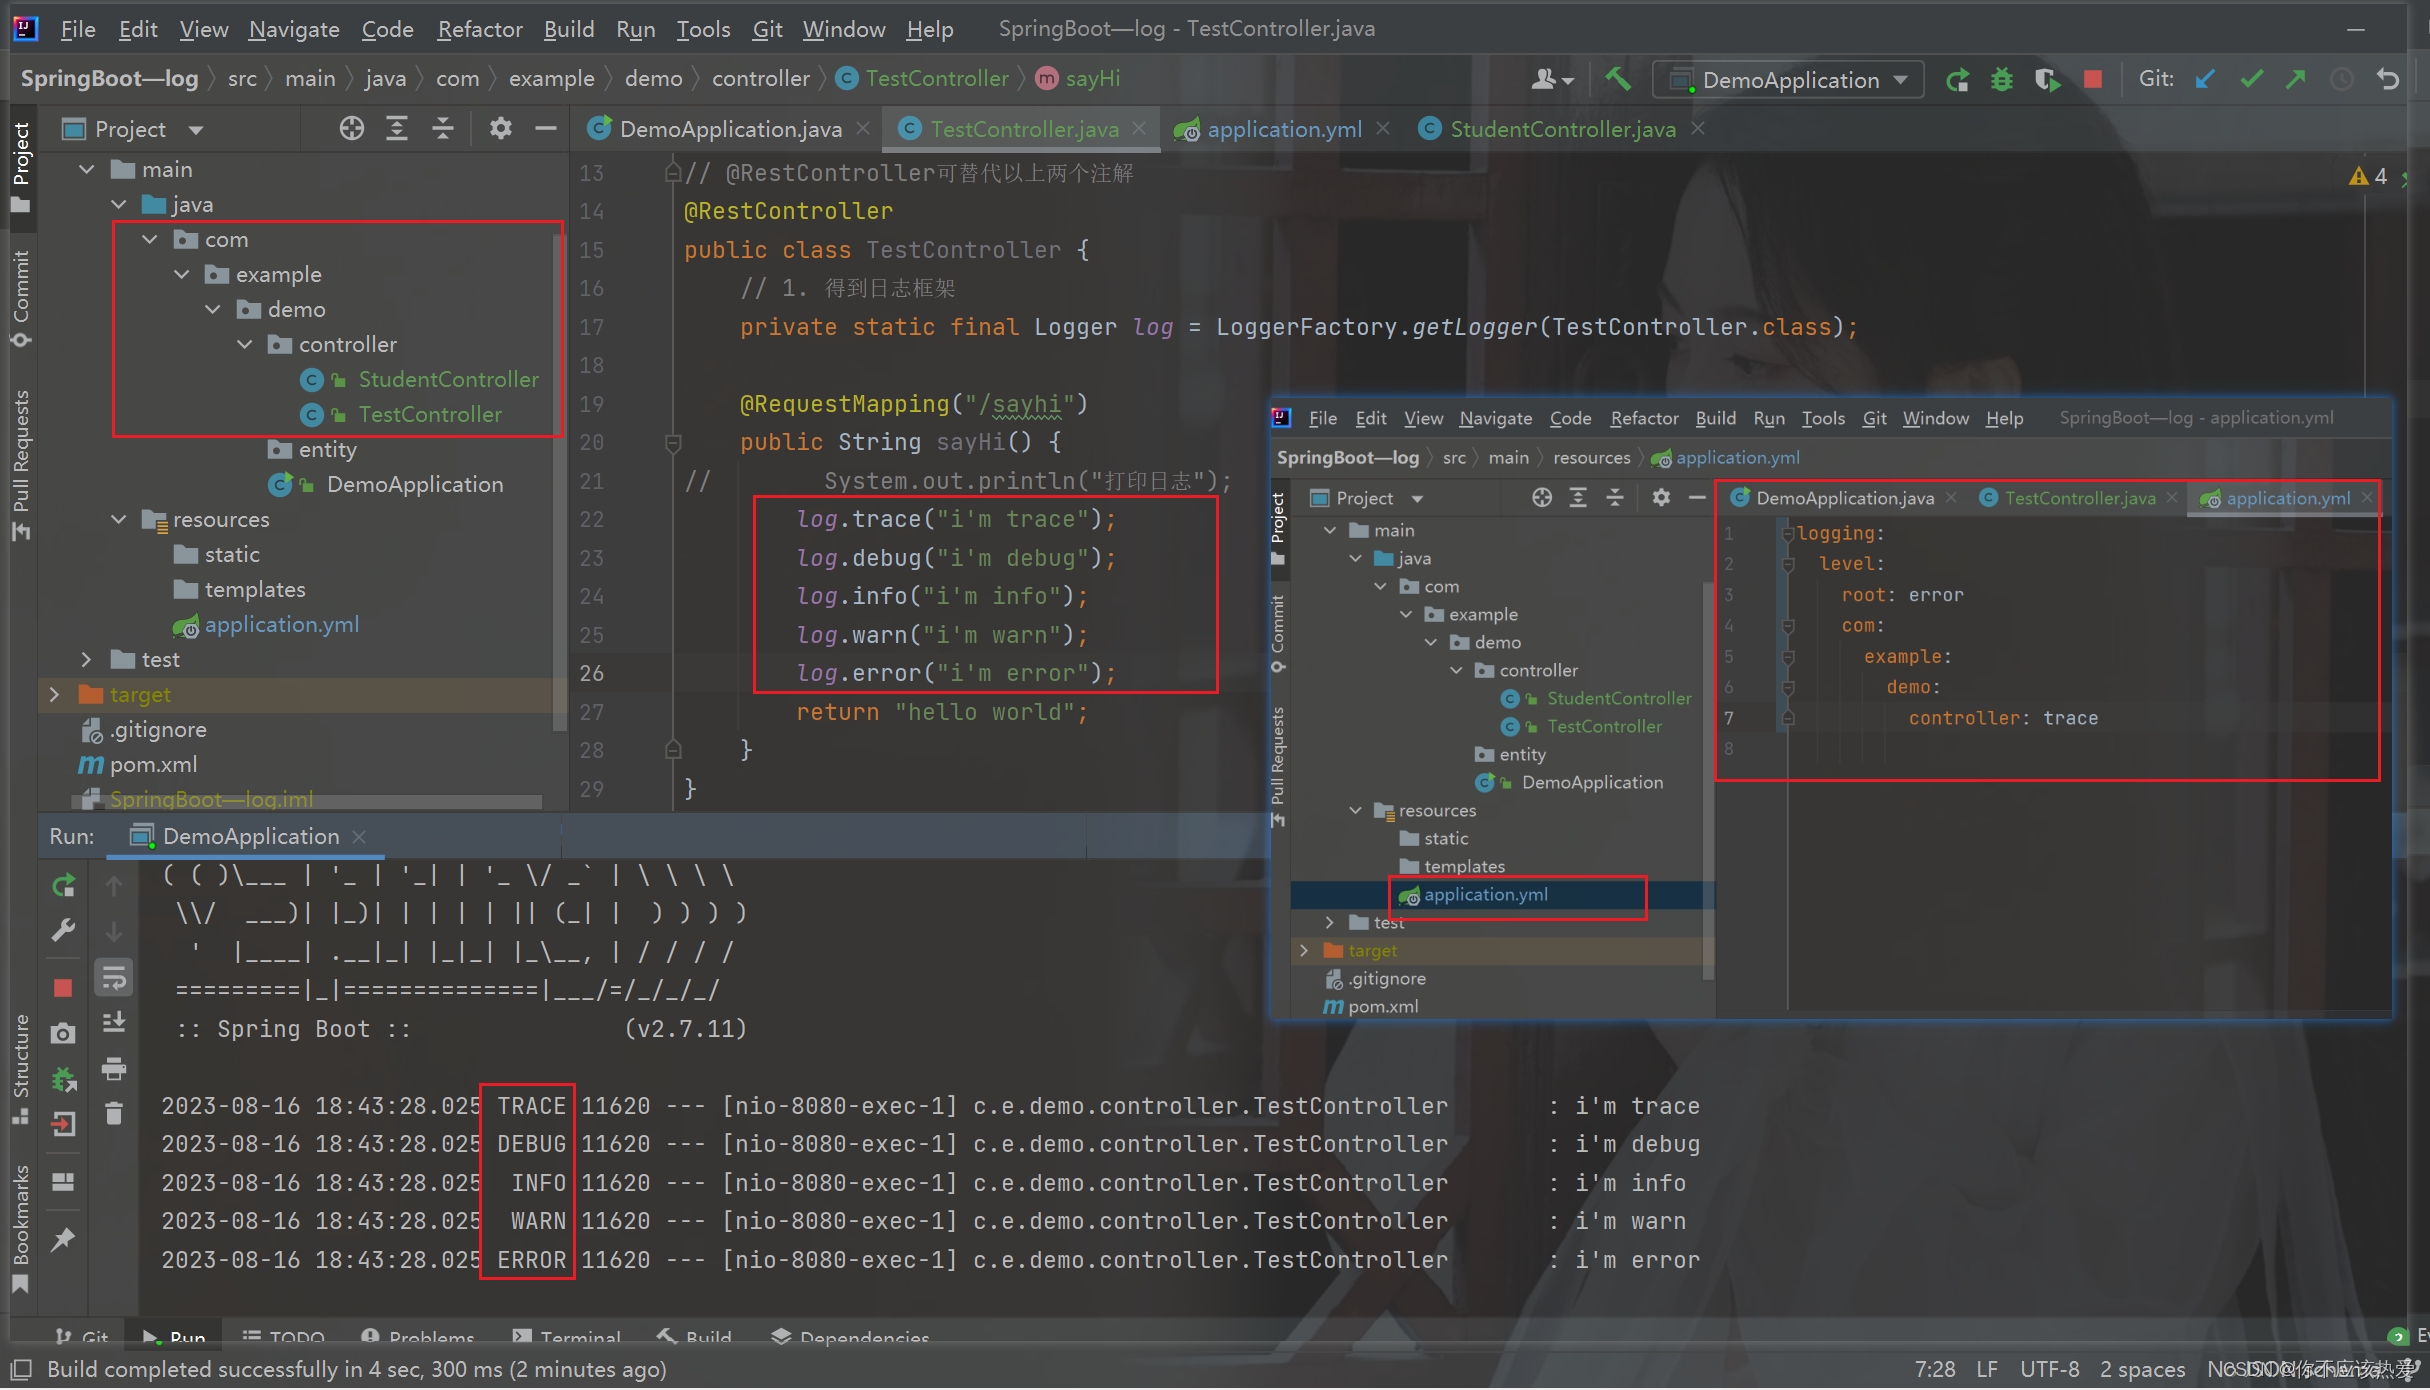Toggle soft-wrap in the Run console
2430x1390 pixels.
(114, 977)
